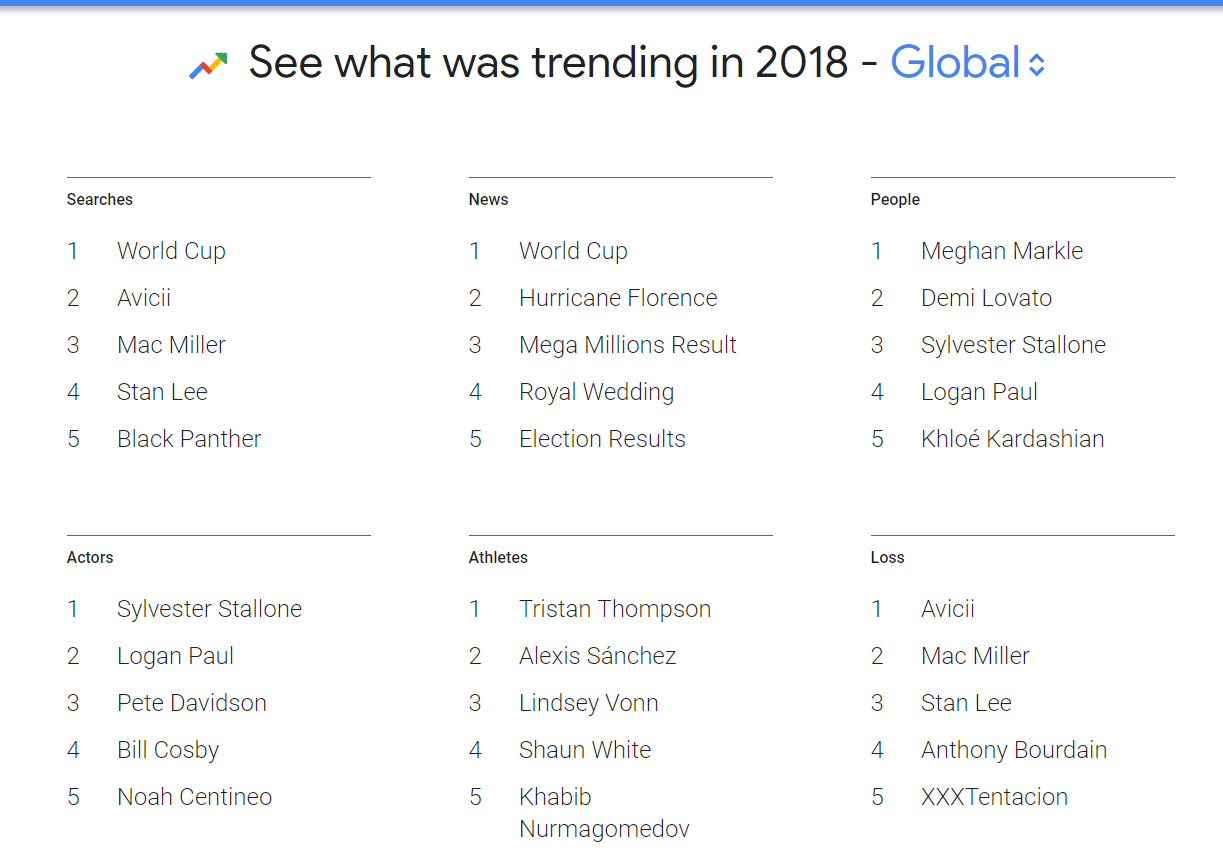Click XXXTentacion in Loss list
The width and height of the screenshot is (1223, 866).
[995, 797]
